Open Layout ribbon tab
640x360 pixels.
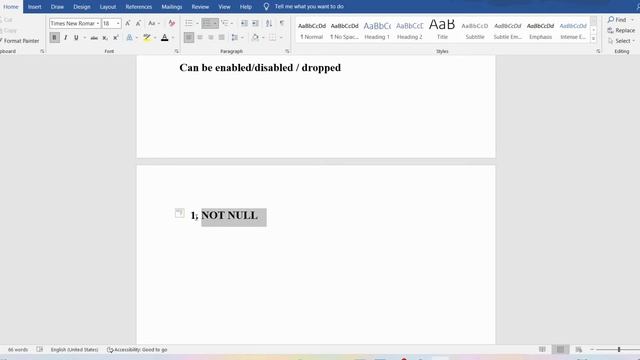pyautogui.click(x=108, y=7)
